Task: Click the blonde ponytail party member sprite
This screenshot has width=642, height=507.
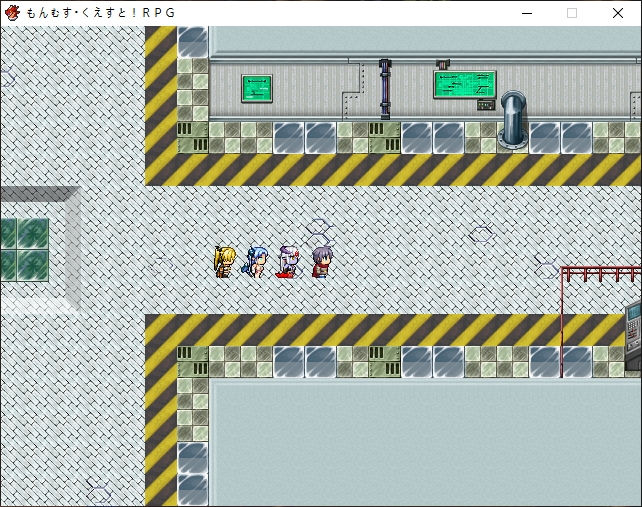Action: 224,262
